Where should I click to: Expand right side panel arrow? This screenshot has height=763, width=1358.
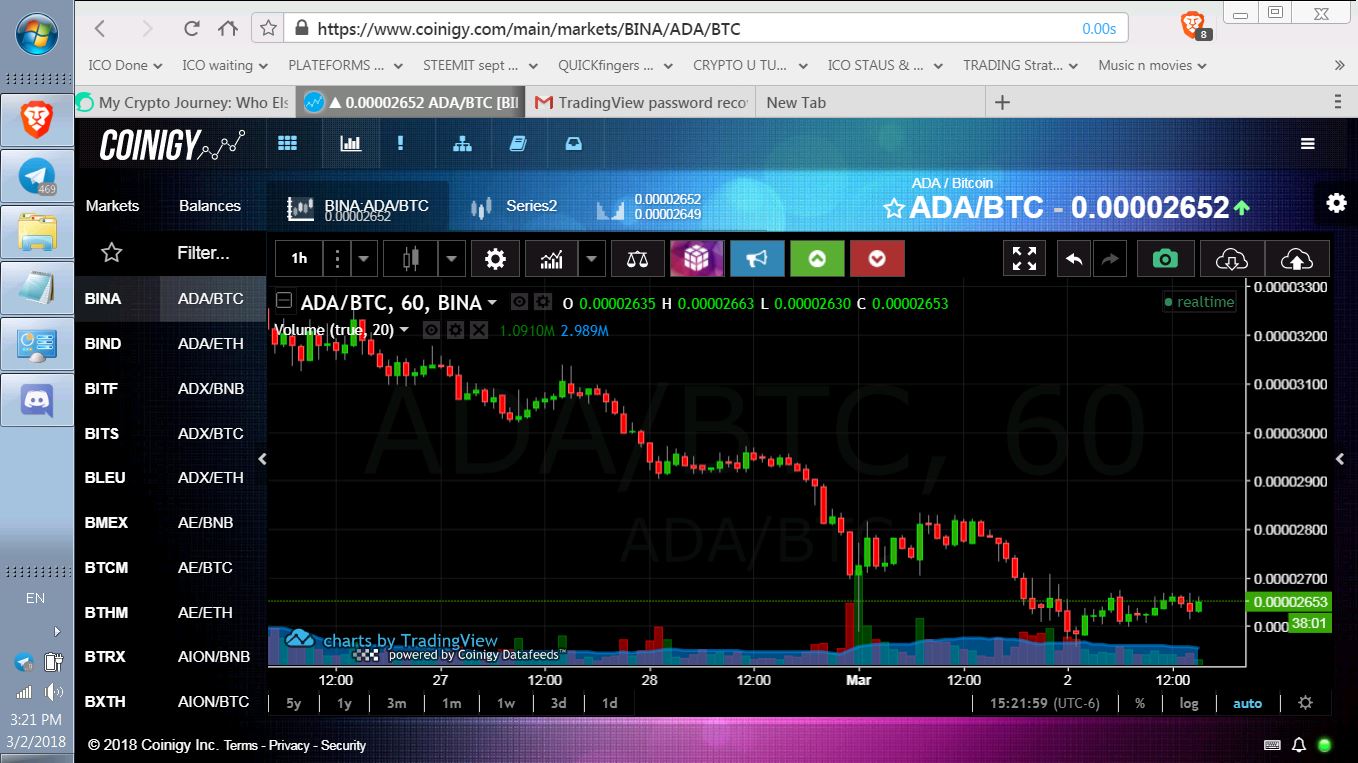tap(1340, 459)
